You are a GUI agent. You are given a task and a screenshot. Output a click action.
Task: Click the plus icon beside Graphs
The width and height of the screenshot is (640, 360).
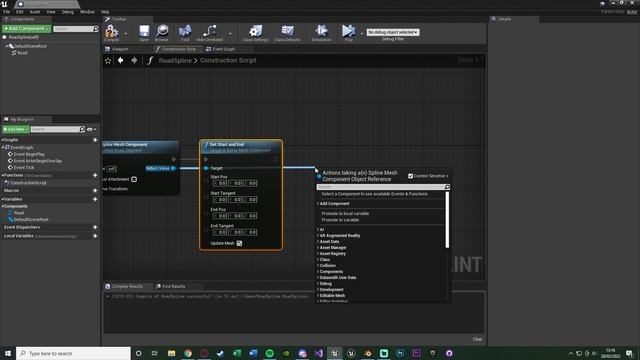click(x=95, y=140)
